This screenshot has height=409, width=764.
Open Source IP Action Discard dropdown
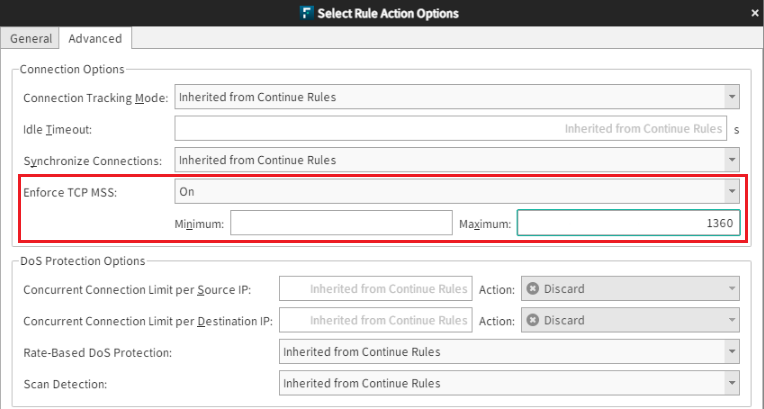click(630, 289)
